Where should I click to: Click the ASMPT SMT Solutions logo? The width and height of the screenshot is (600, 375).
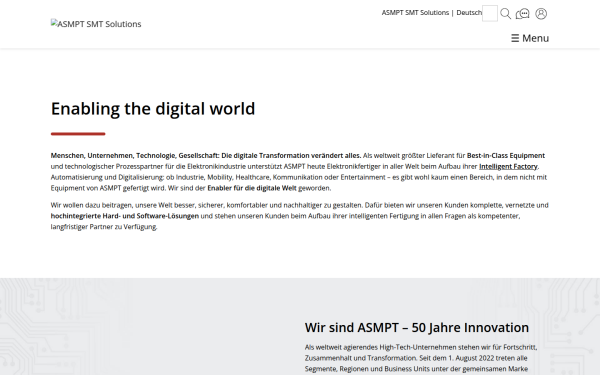tap(96, 24)
